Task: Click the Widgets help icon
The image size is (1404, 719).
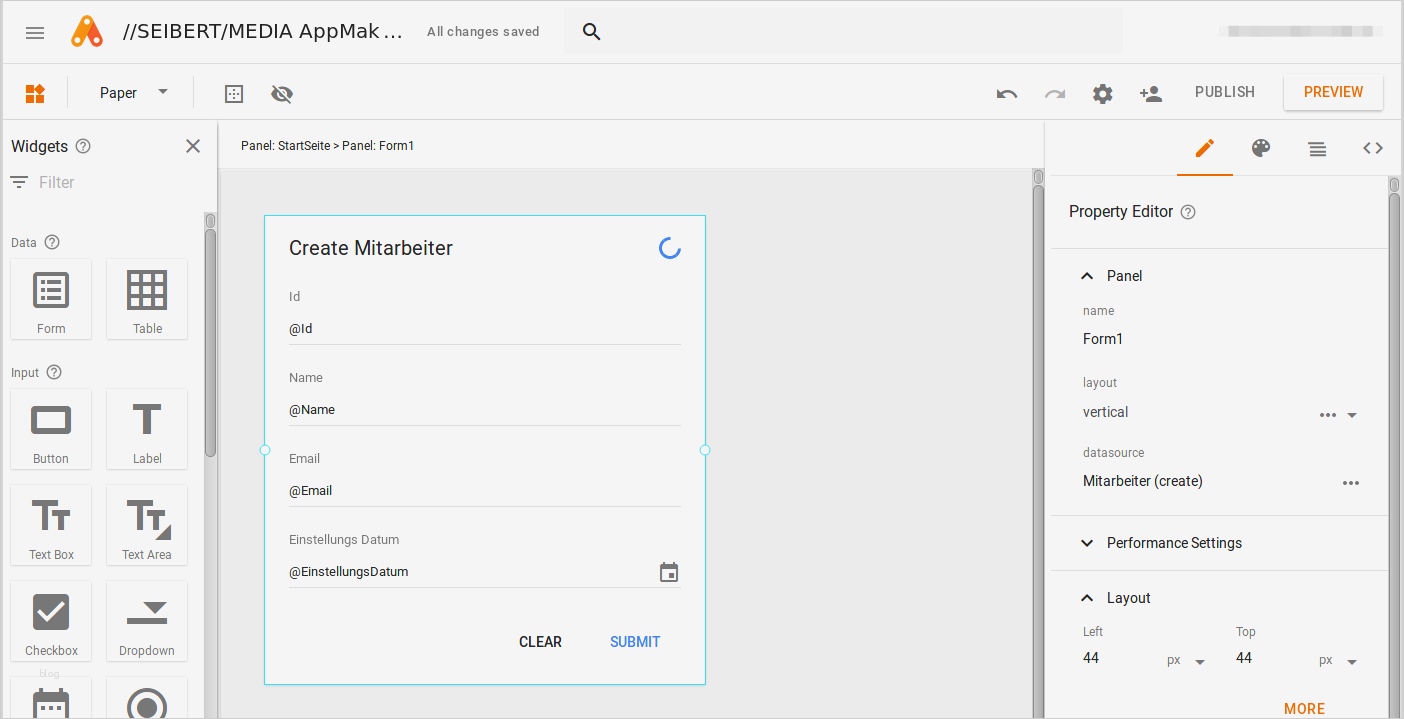Action: [x=83, y=146]
